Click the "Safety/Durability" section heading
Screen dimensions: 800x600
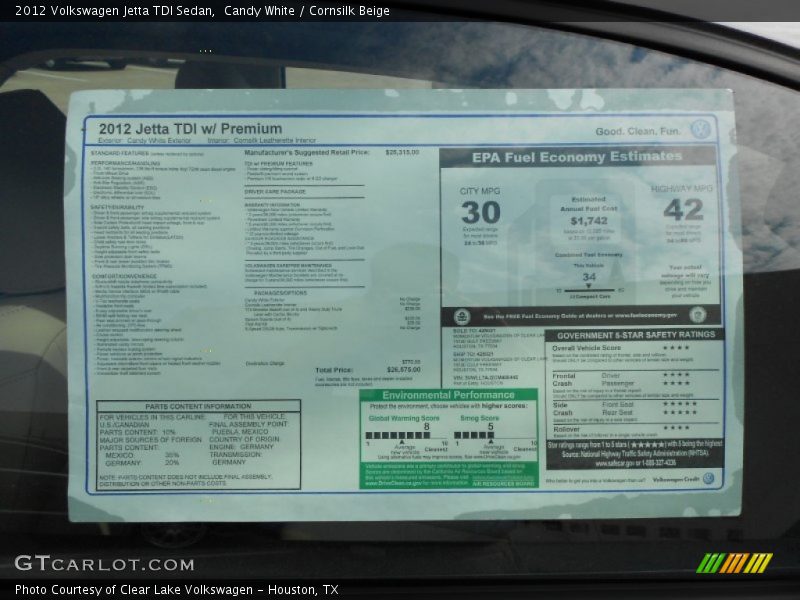tap(117, 207)
